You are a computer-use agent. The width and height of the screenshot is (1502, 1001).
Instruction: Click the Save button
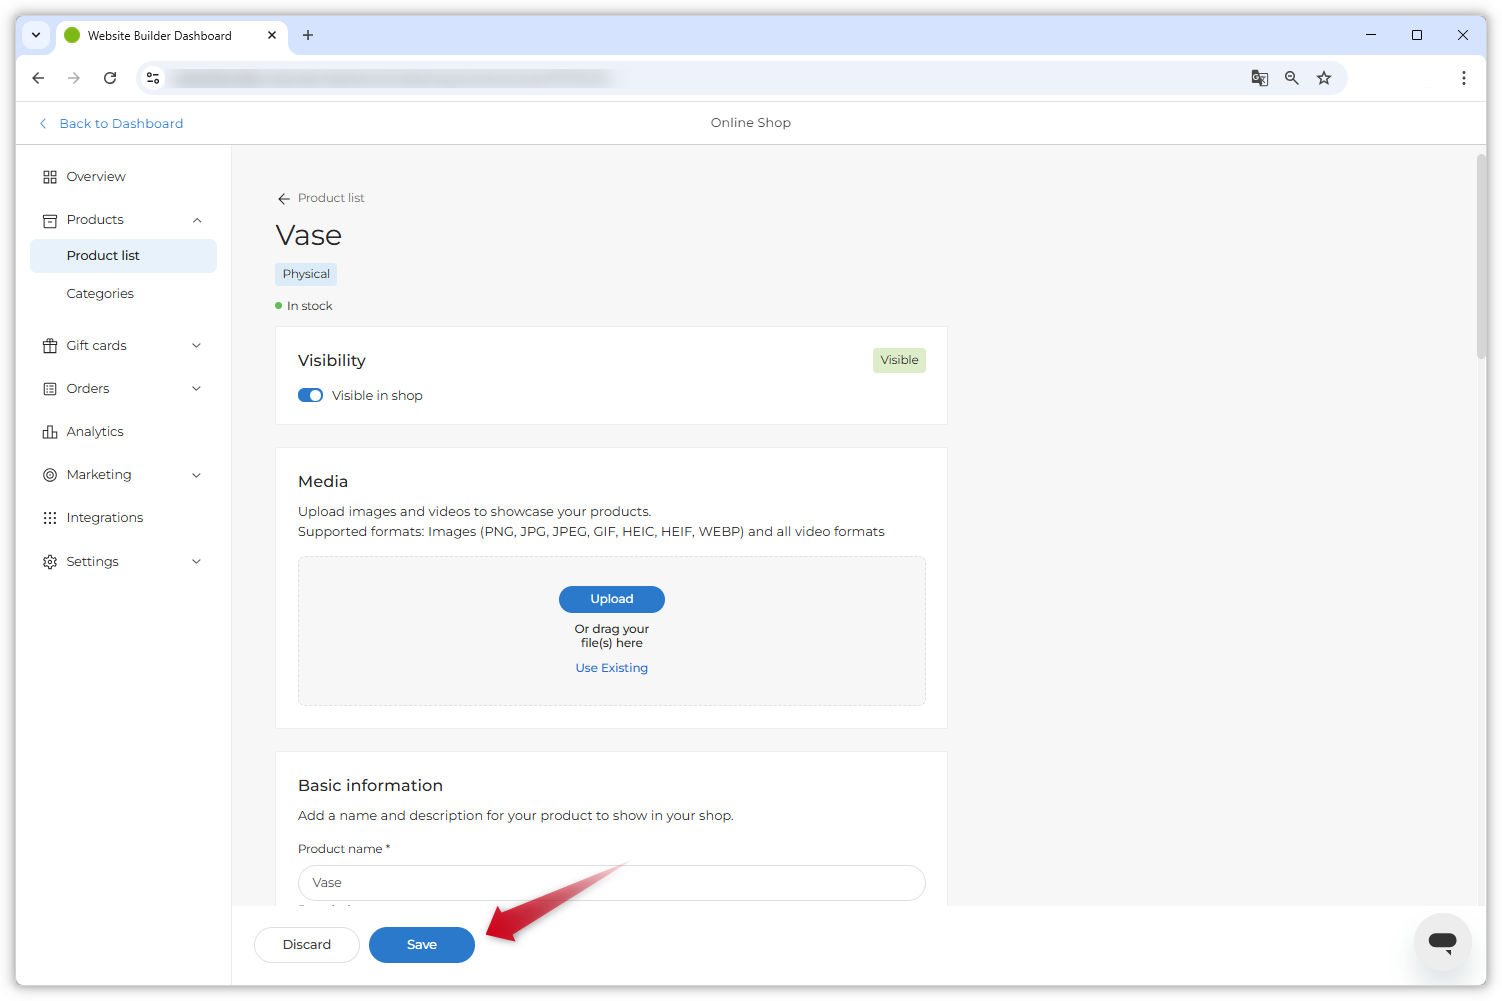point(421,944)
